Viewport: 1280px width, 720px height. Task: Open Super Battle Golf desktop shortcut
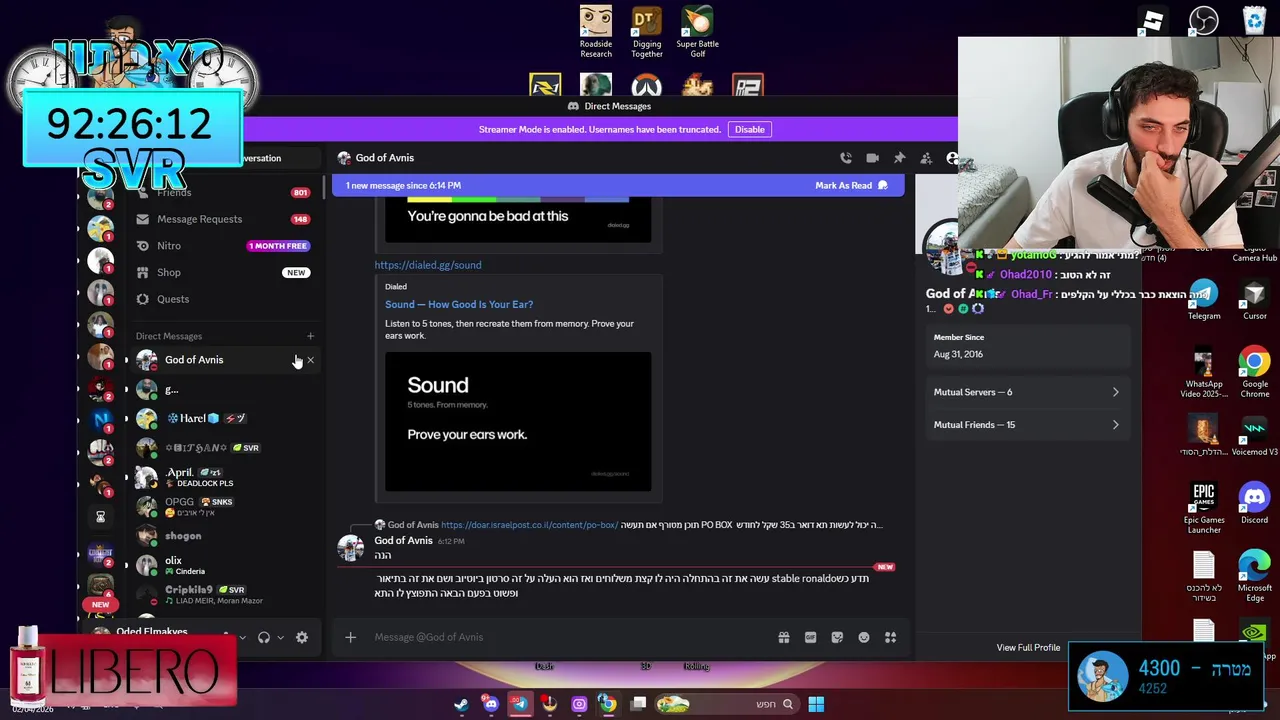[x=698, y=32]
